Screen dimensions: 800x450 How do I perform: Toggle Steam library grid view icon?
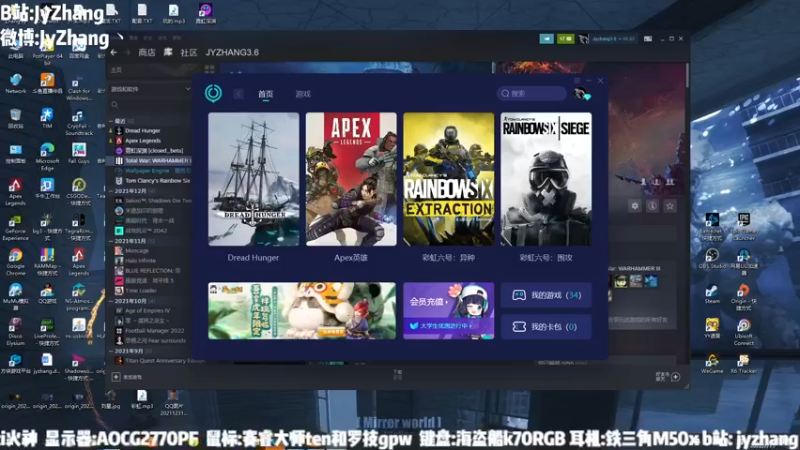tap(209, 69)
